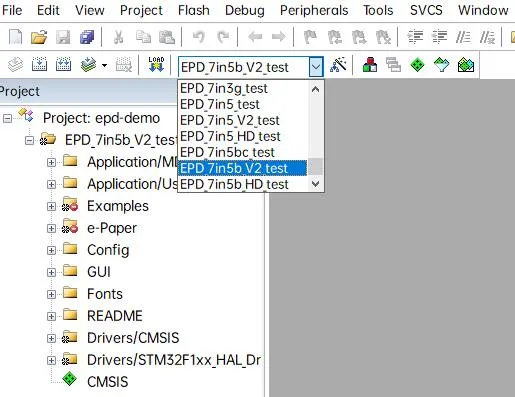This screenshot has height=397, width=515.
Task: Click the Indent selection icon
Action: [x=415, y=37]
